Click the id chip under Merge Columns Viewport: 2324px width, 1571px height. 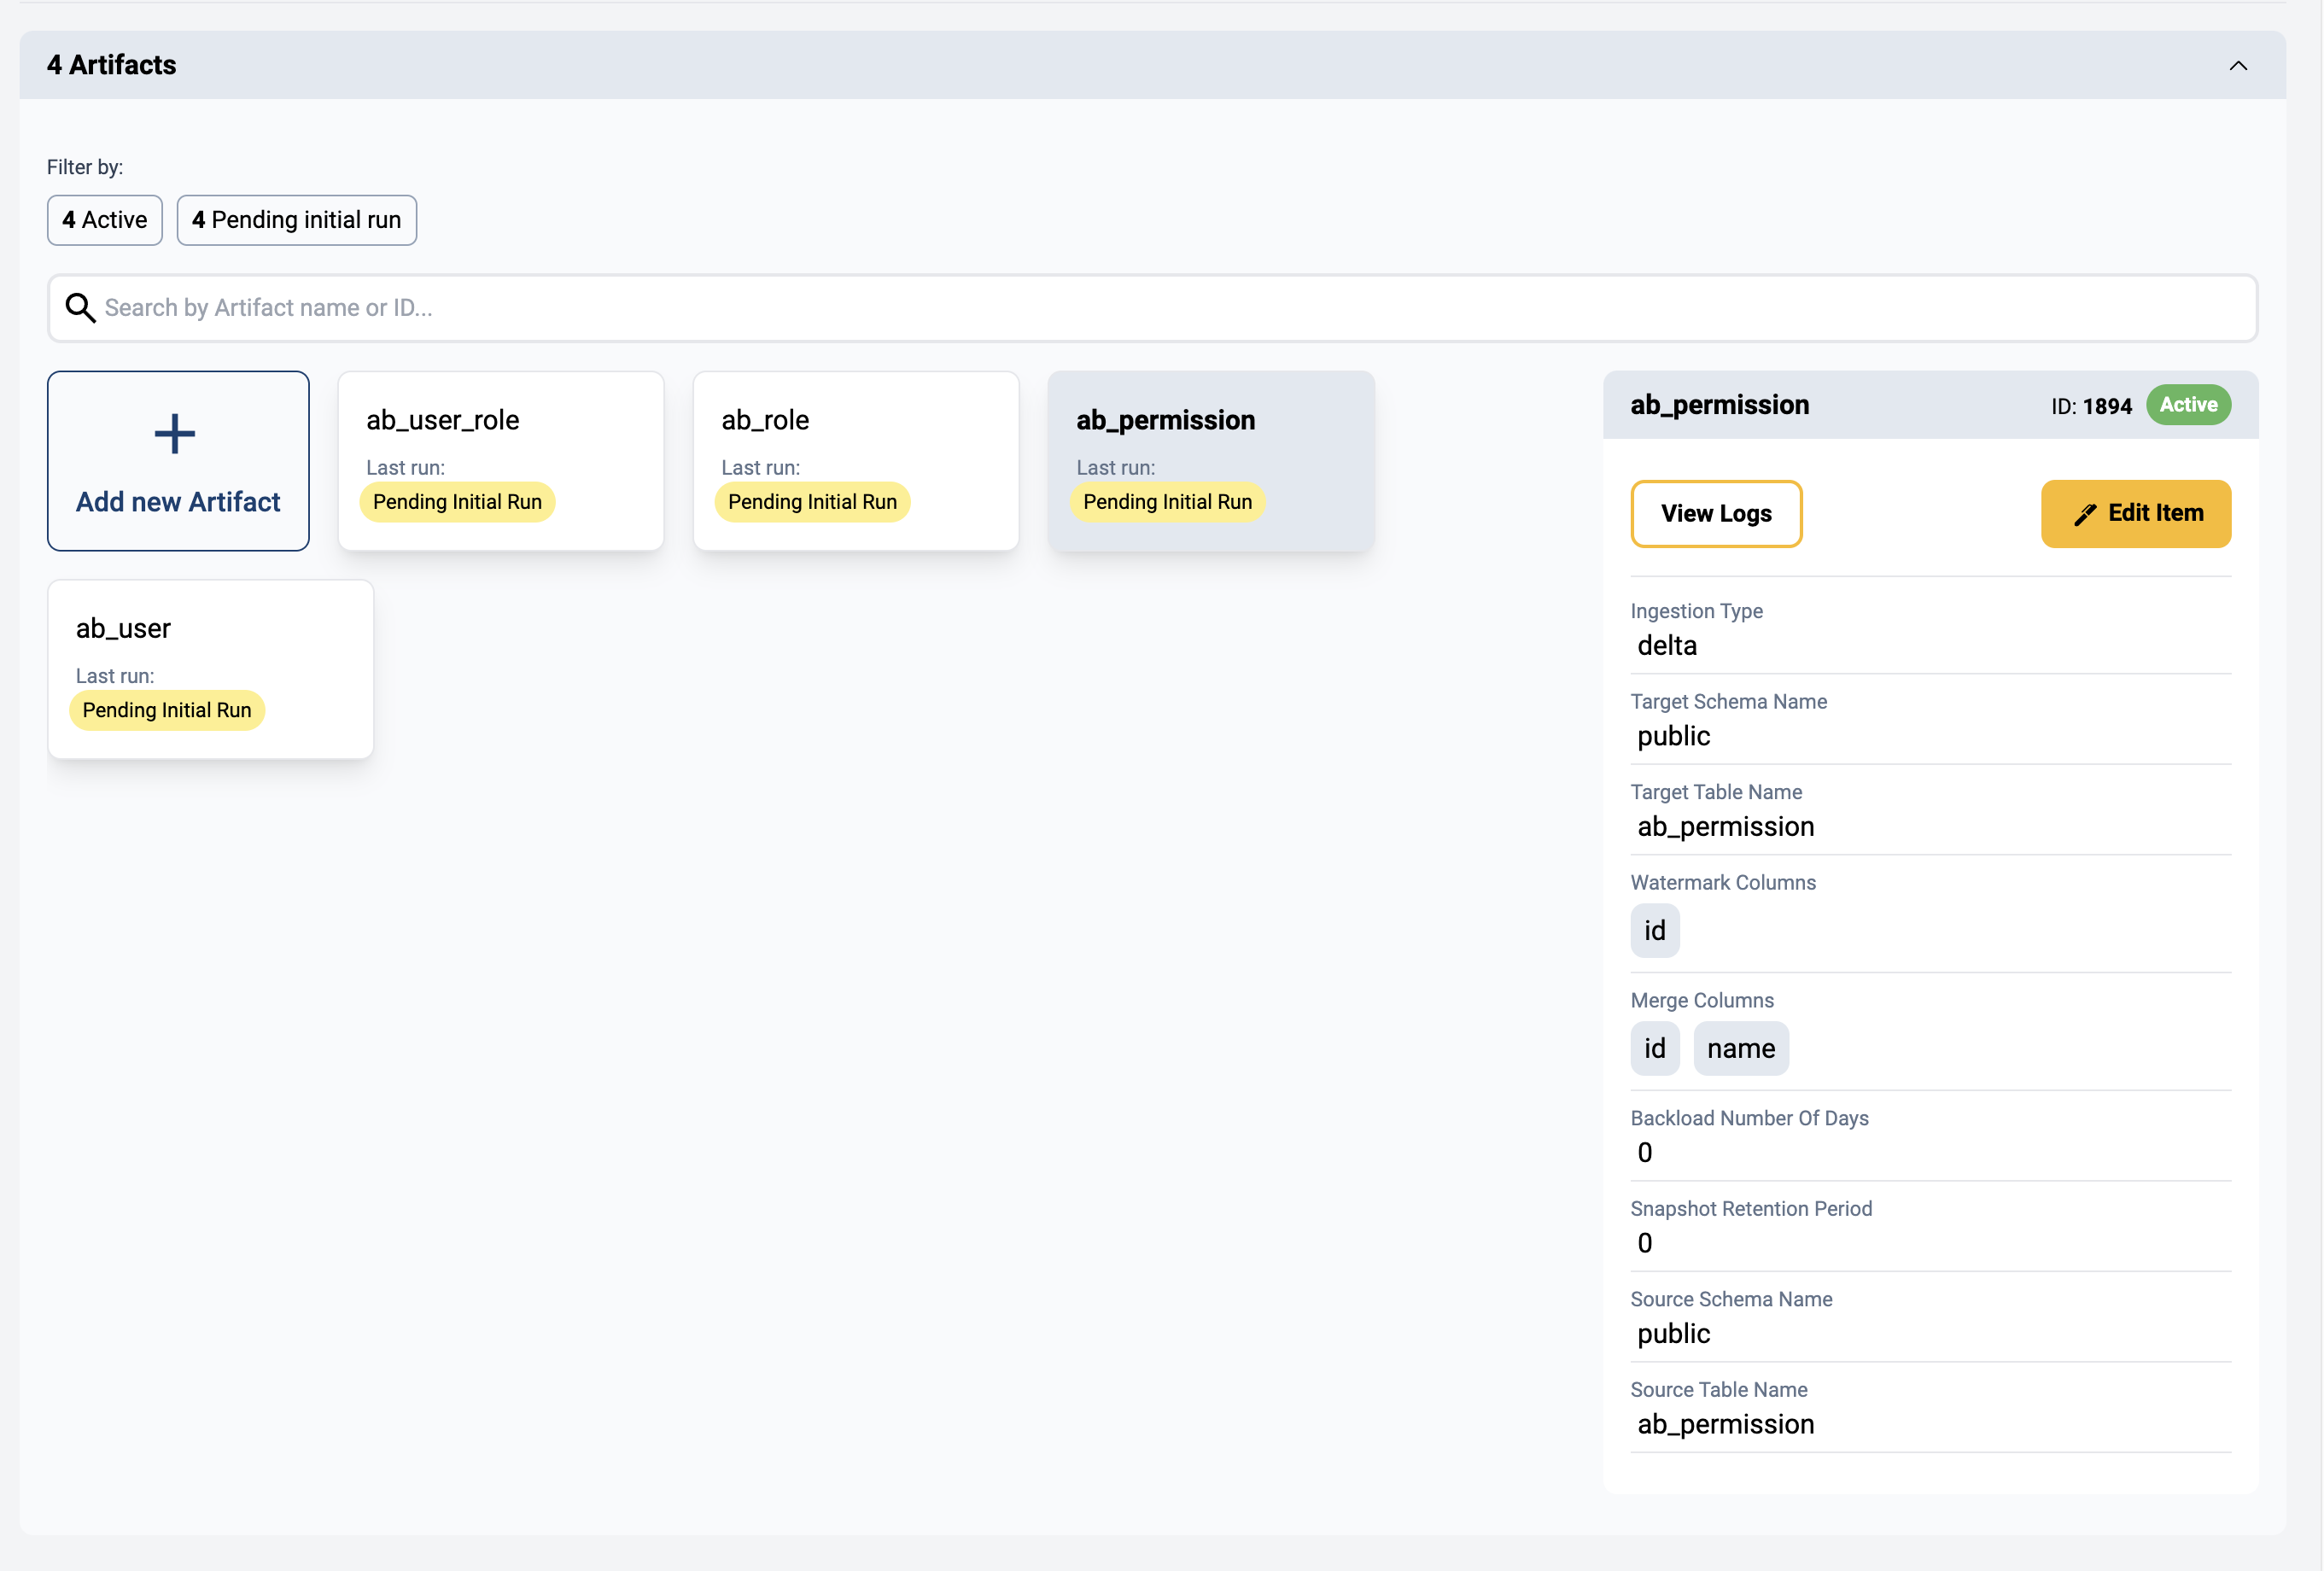[1655, 1049]
